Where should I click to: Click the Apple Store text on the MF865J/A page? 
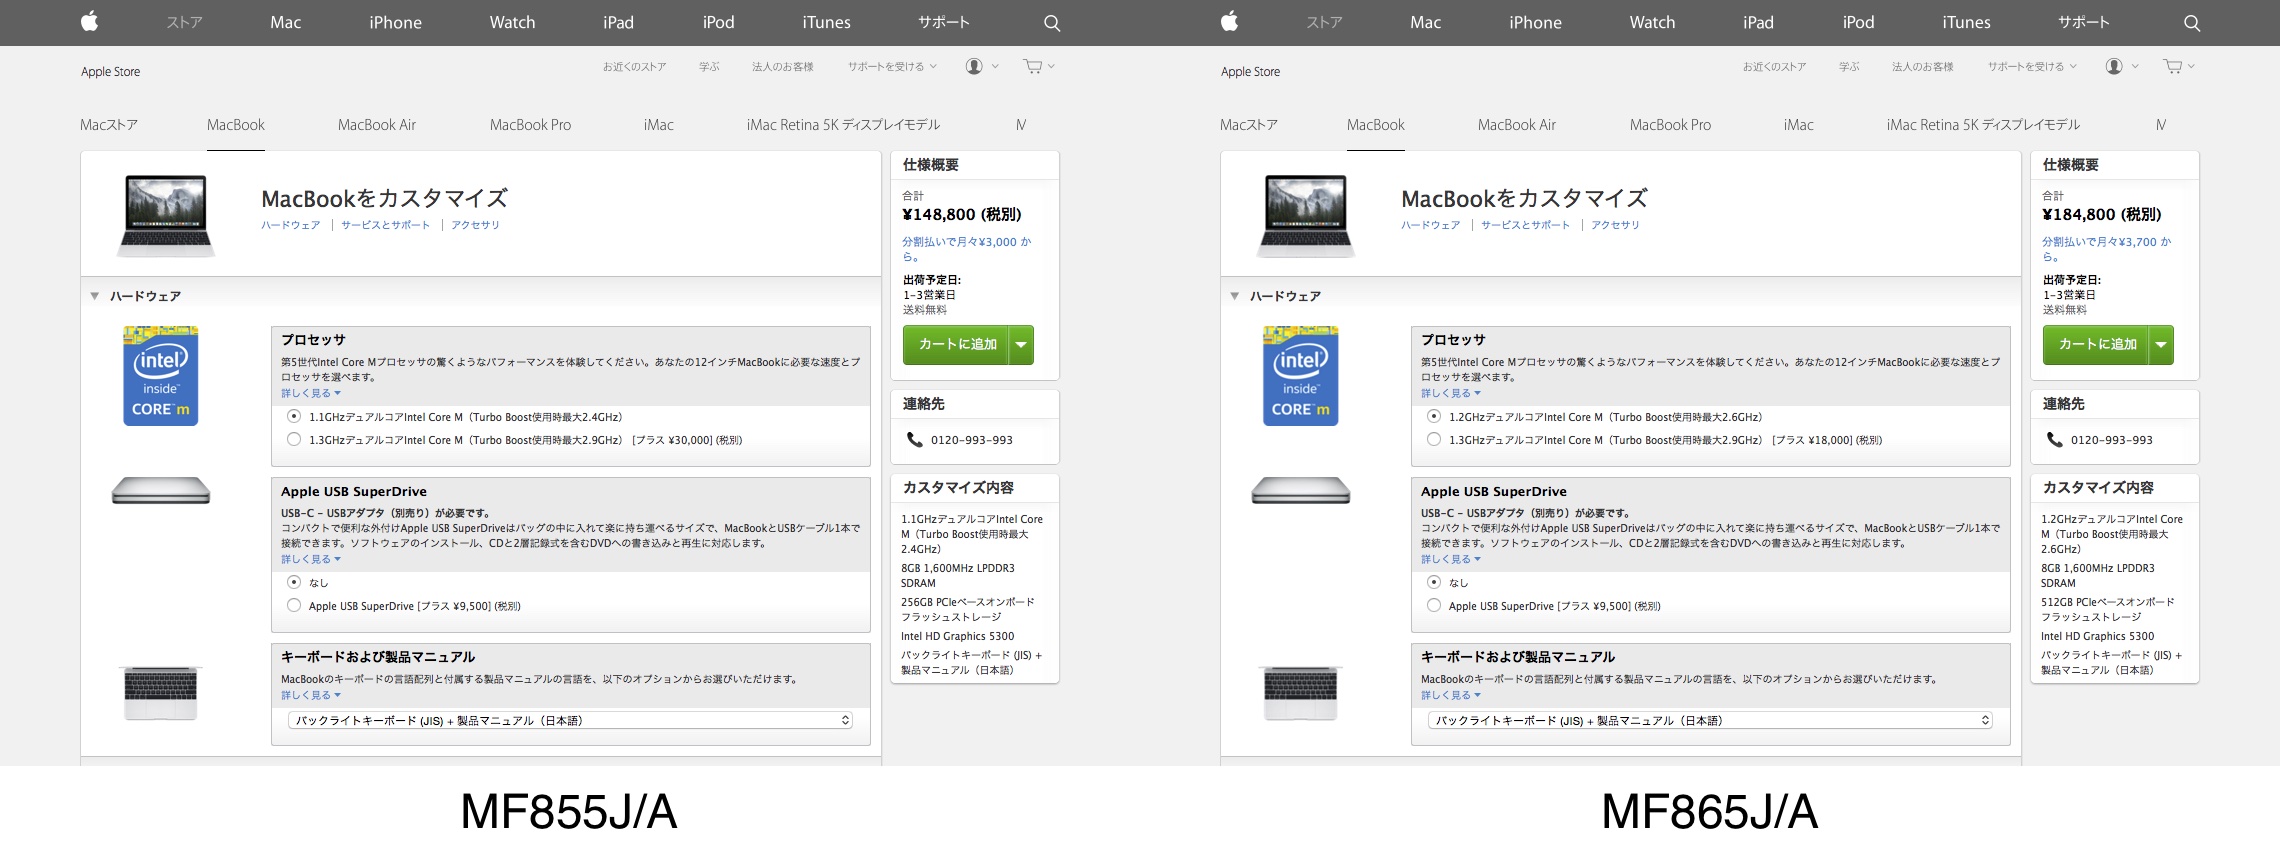pos(1250,72)
